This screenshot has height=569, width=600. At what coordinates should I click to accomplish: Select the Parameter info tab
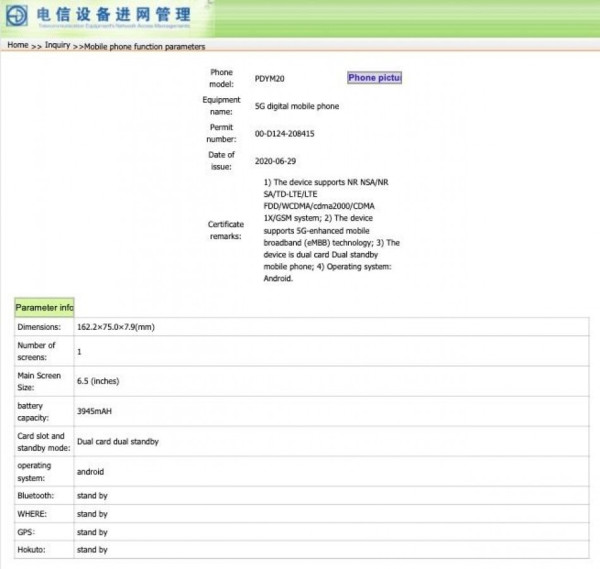(44, 308)
